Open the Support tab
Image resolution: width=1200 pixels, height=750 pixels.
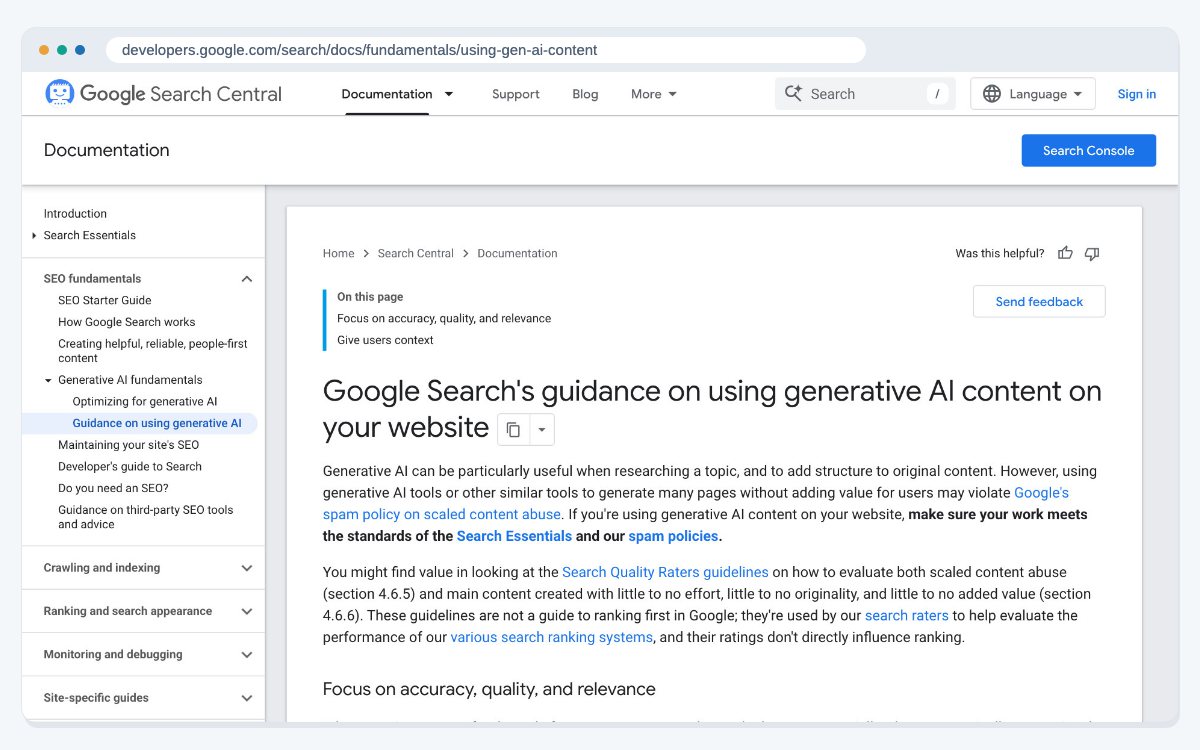click(x=515, y=94)
